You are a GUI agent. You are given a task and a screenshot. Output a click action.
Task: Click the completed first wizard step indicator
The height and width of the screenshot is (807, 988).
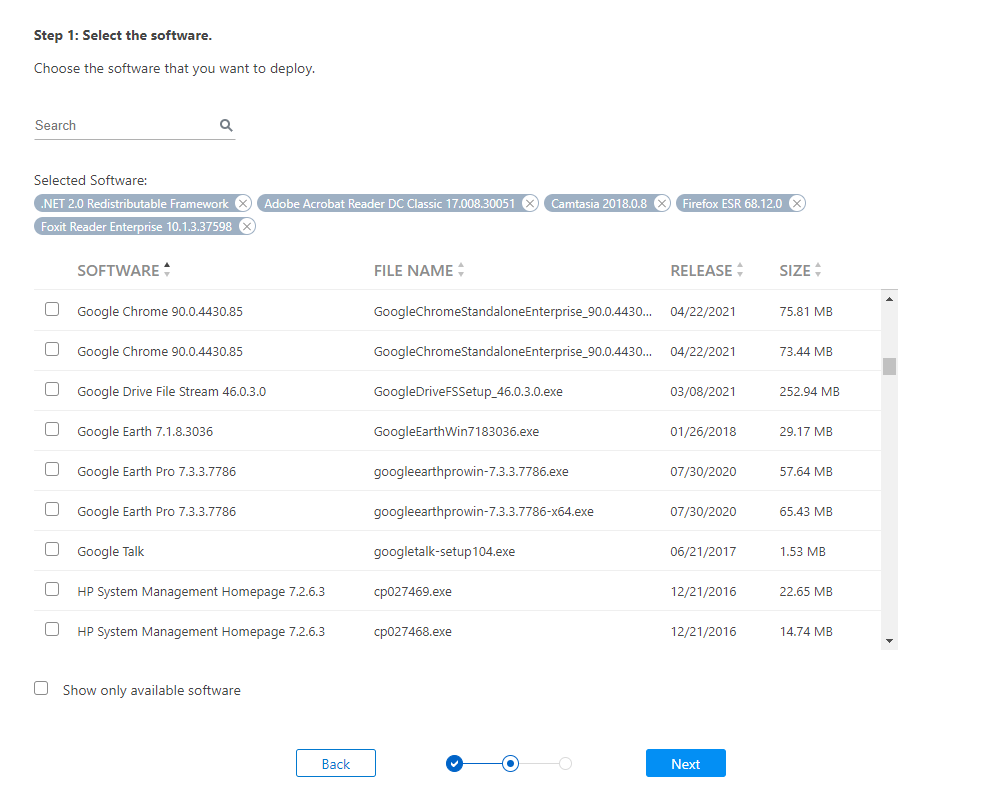pyautogui.click(x=455, y=763)
